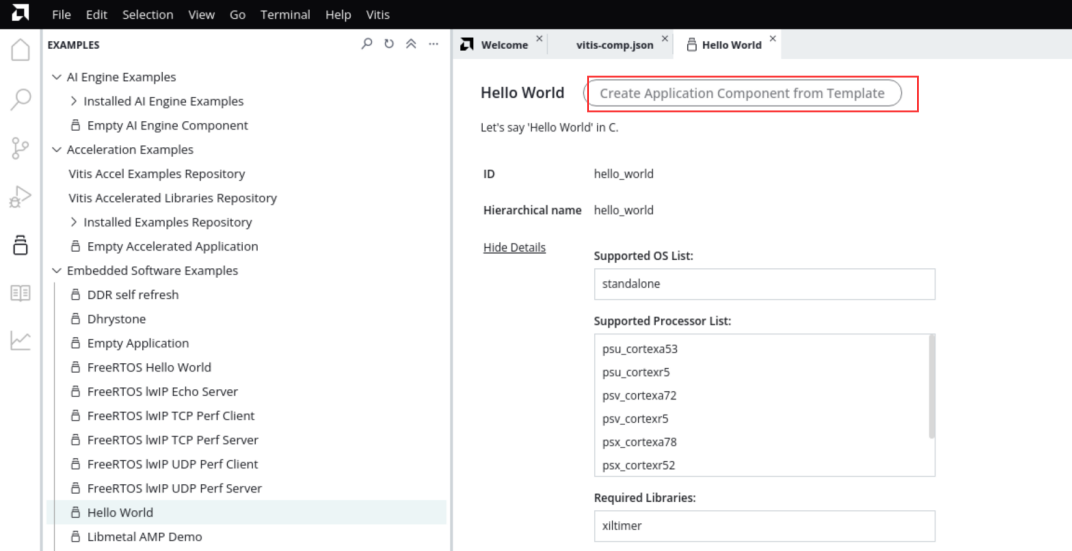Open the Welcome home icon in sidebar

coord(21,50)
